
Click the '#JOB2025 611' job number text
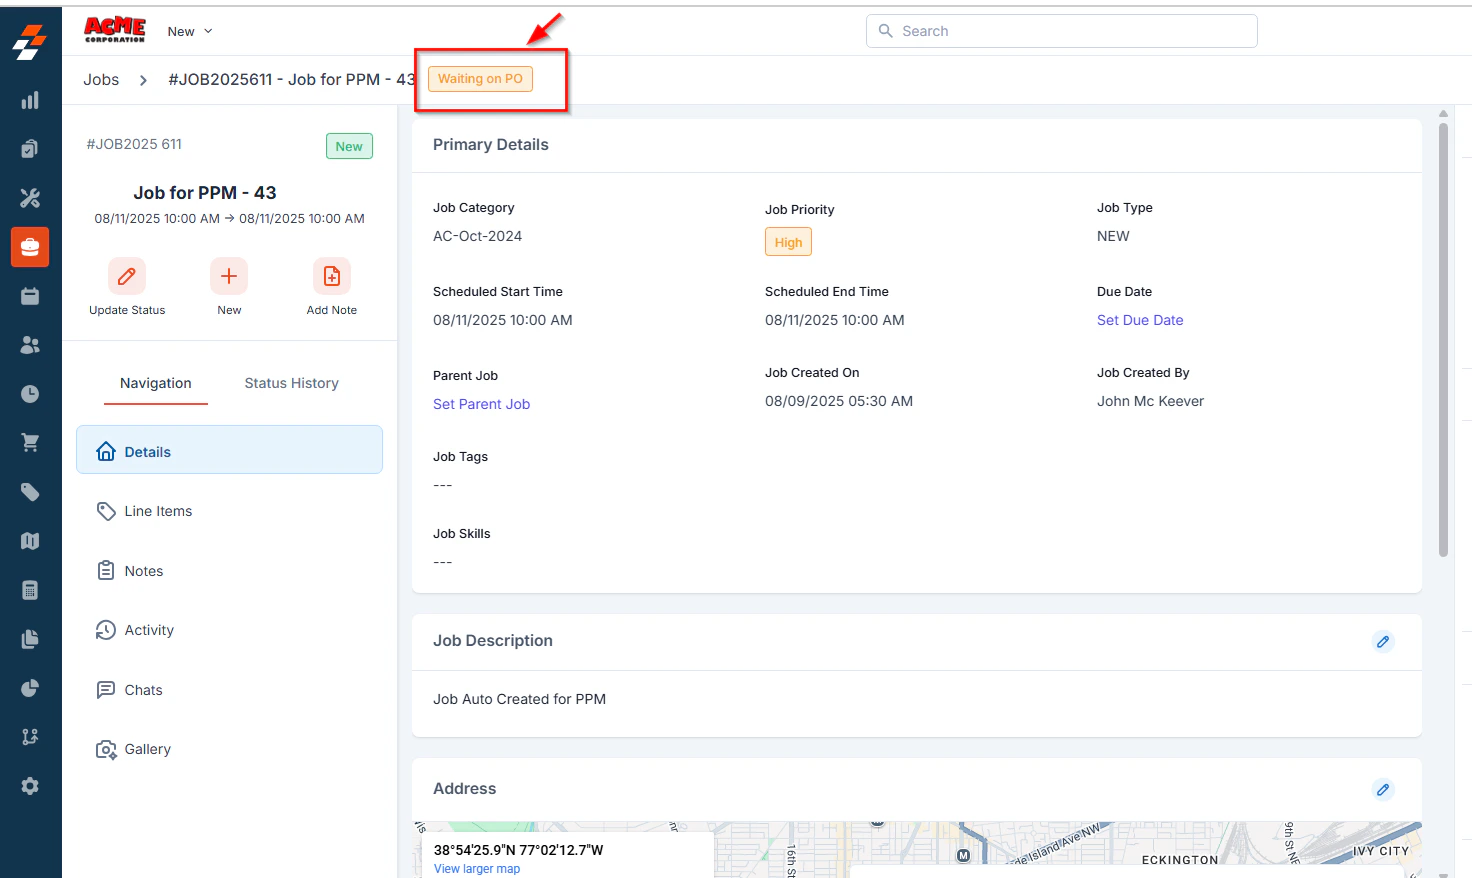click(x=134, y=144)
